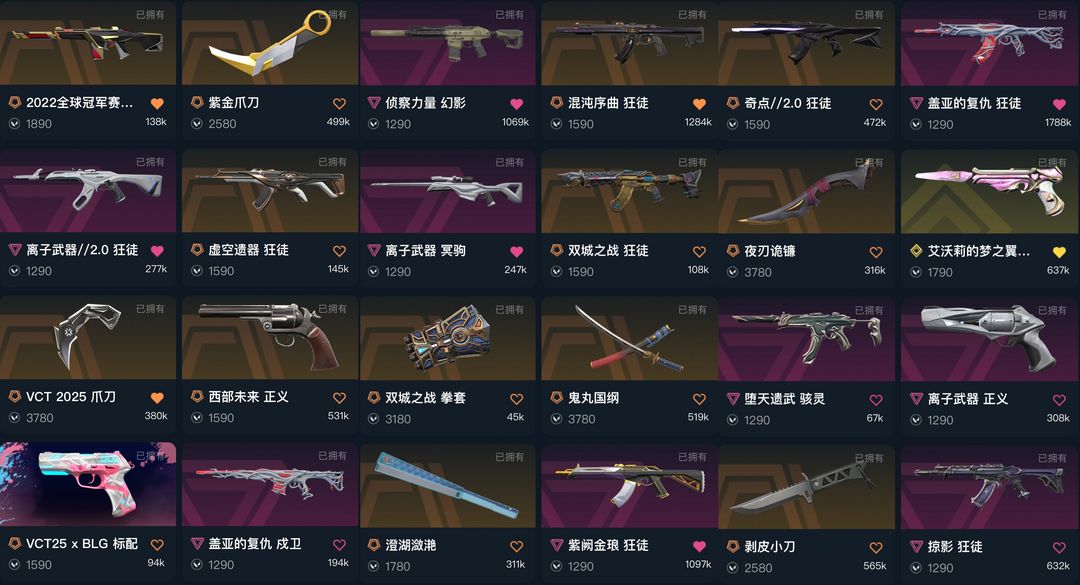This screenshot has width=1080, height=585.
Task: Select the VCT25 x BLG 标配 pistol image
Action: click(x=88, y=484)
